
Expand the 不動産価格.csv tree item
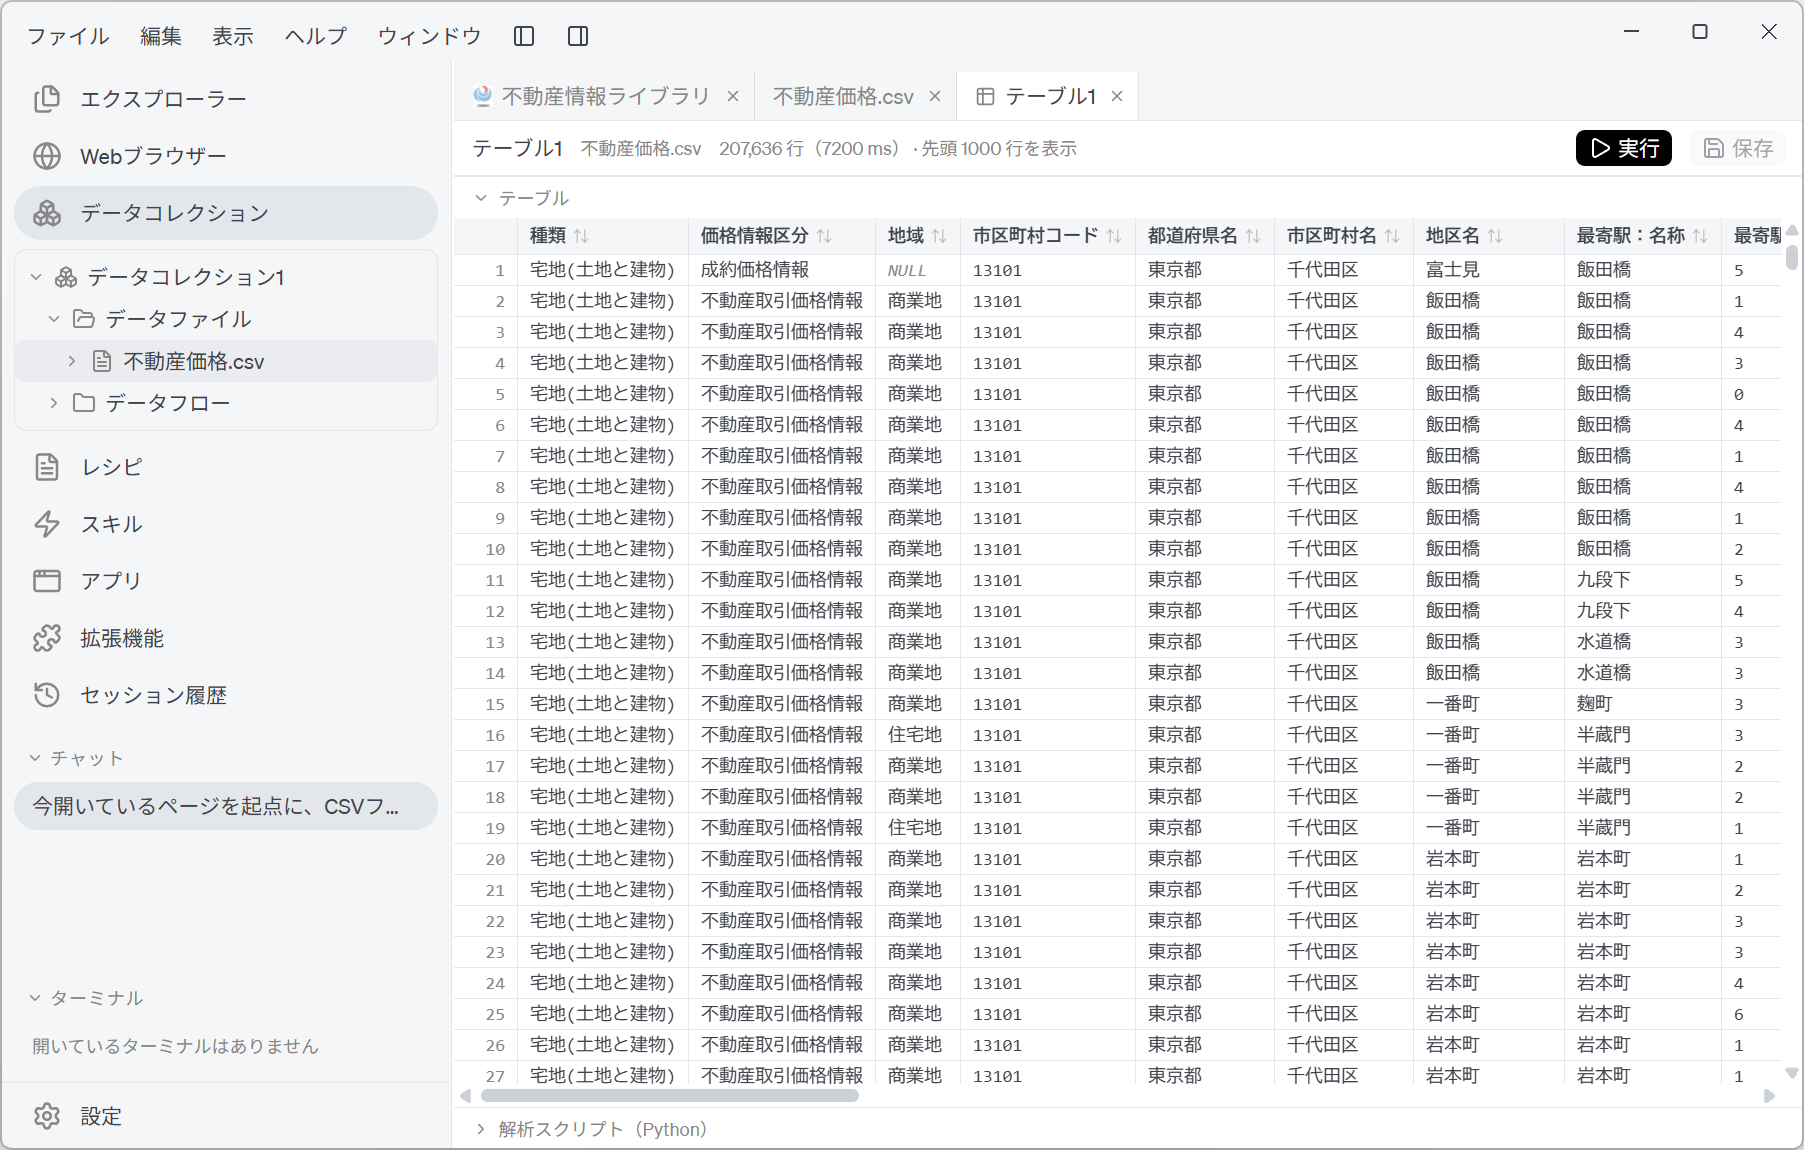tap(72, 361)
